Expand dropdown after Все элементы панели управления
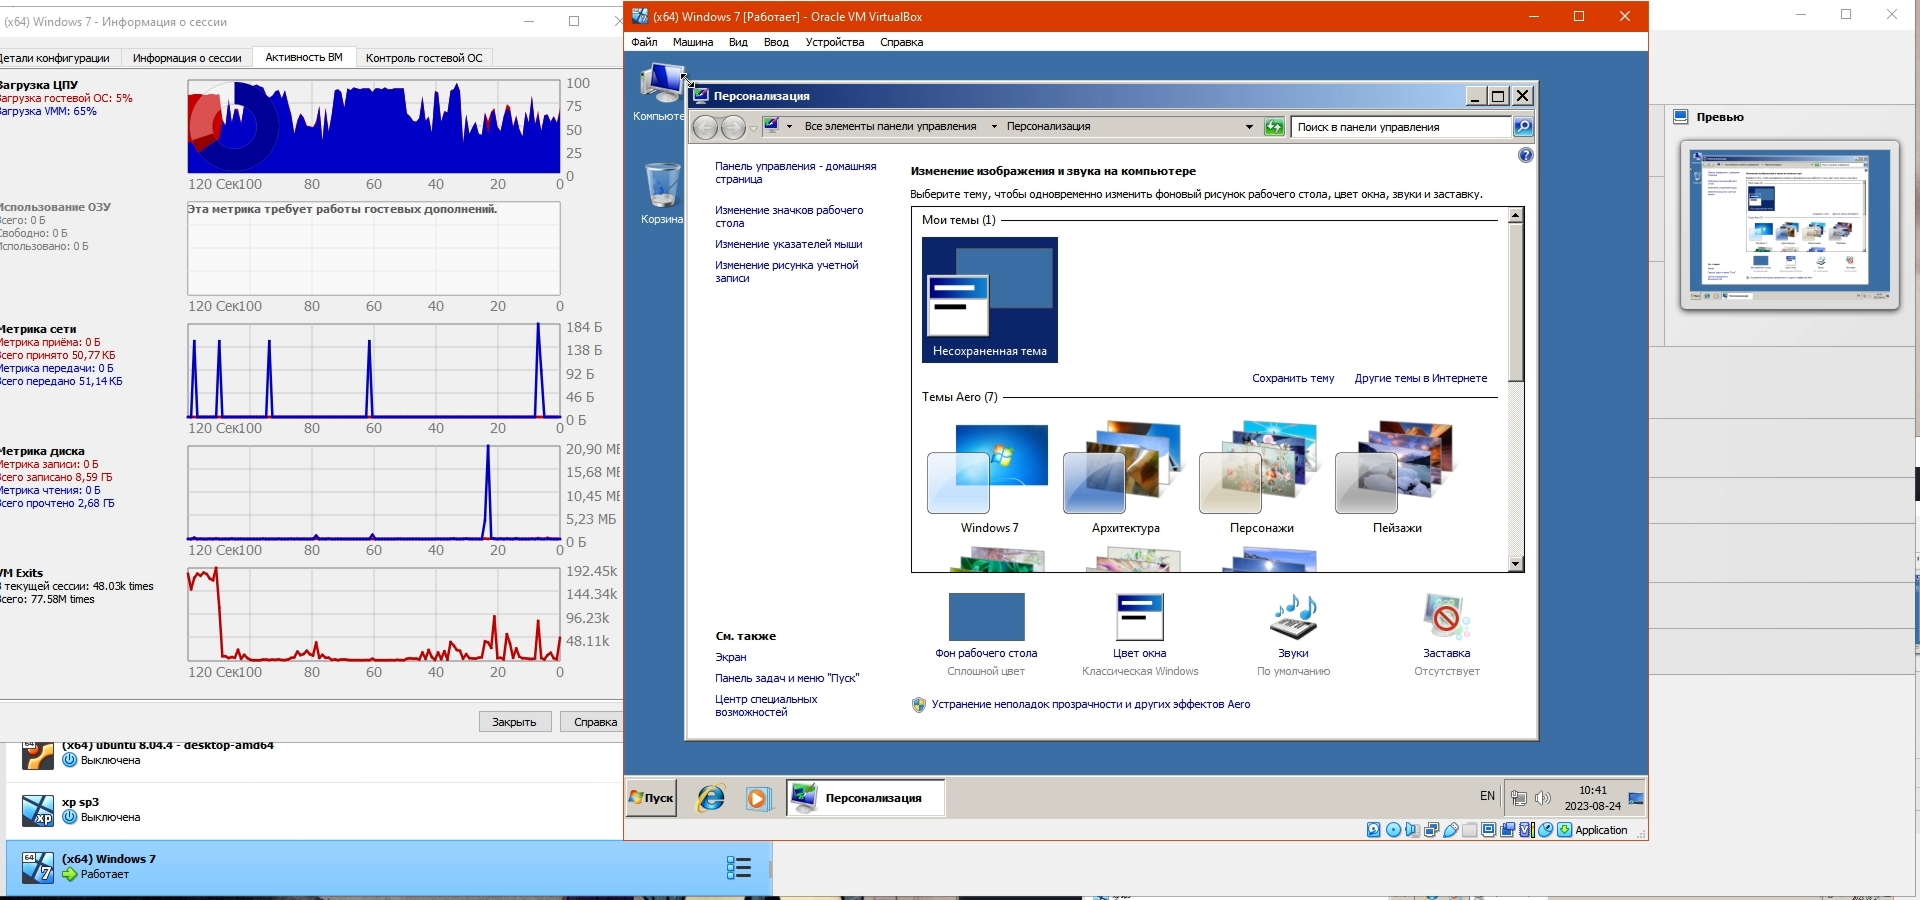Image resolution: width=1920 pixels, height=900 pixels. pyautogui.click(x=993, y=127)
